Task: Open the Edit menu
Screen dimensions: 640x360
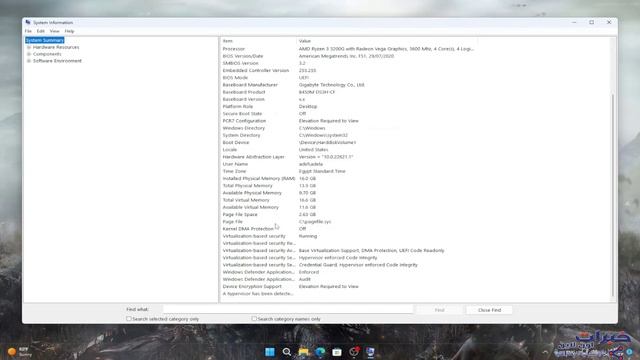Action: (40, 31)
